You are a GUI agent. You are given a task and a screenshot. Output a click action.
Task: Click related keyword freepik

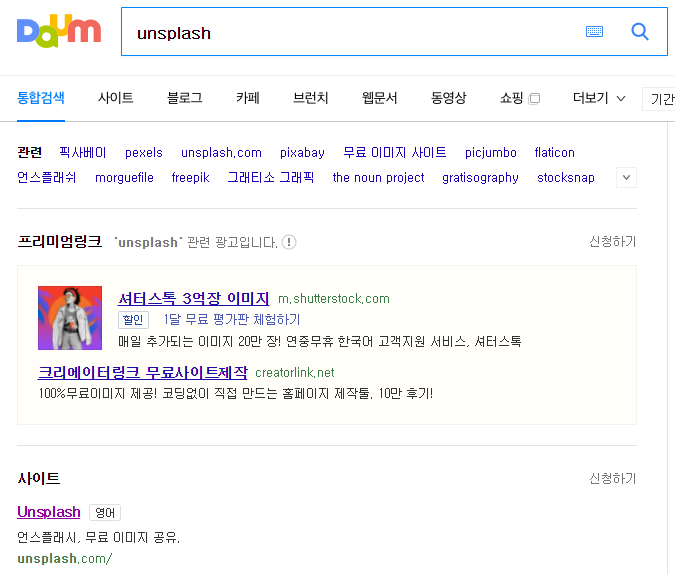coord(190,177)
